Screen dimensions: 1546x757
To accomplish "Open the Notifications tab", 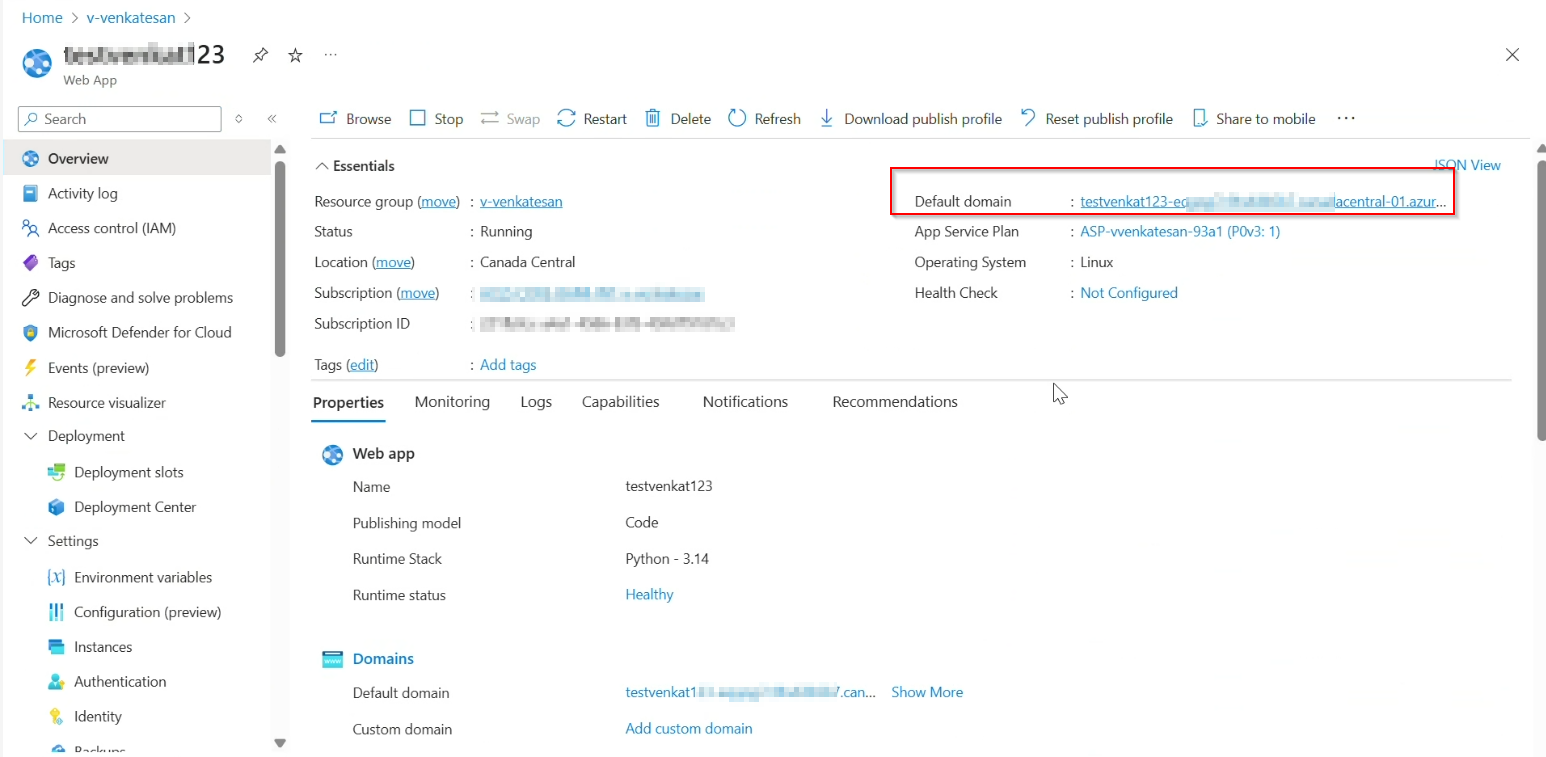I will pyautogui.click(x=745, y=401).
